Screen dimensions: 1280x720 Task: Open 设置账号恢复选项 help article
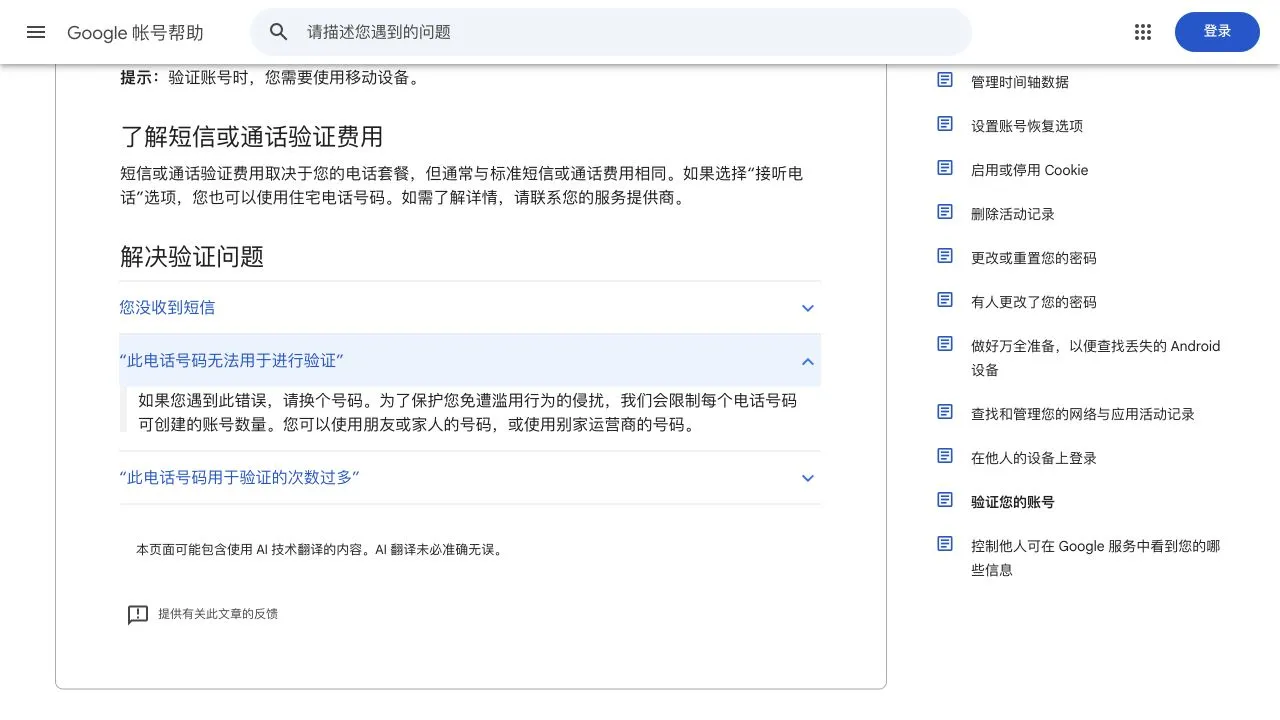(1027, 126)
